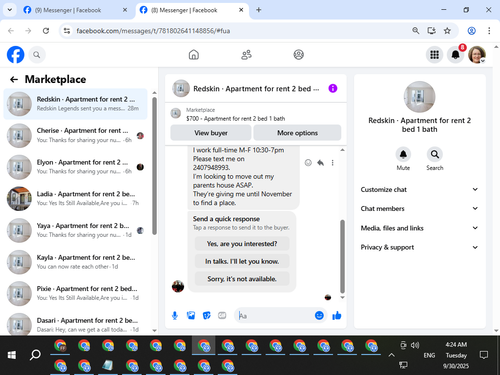Open the Groups icon in top navigation
This screenshot has width=500, height=375.
pos(299,55)
